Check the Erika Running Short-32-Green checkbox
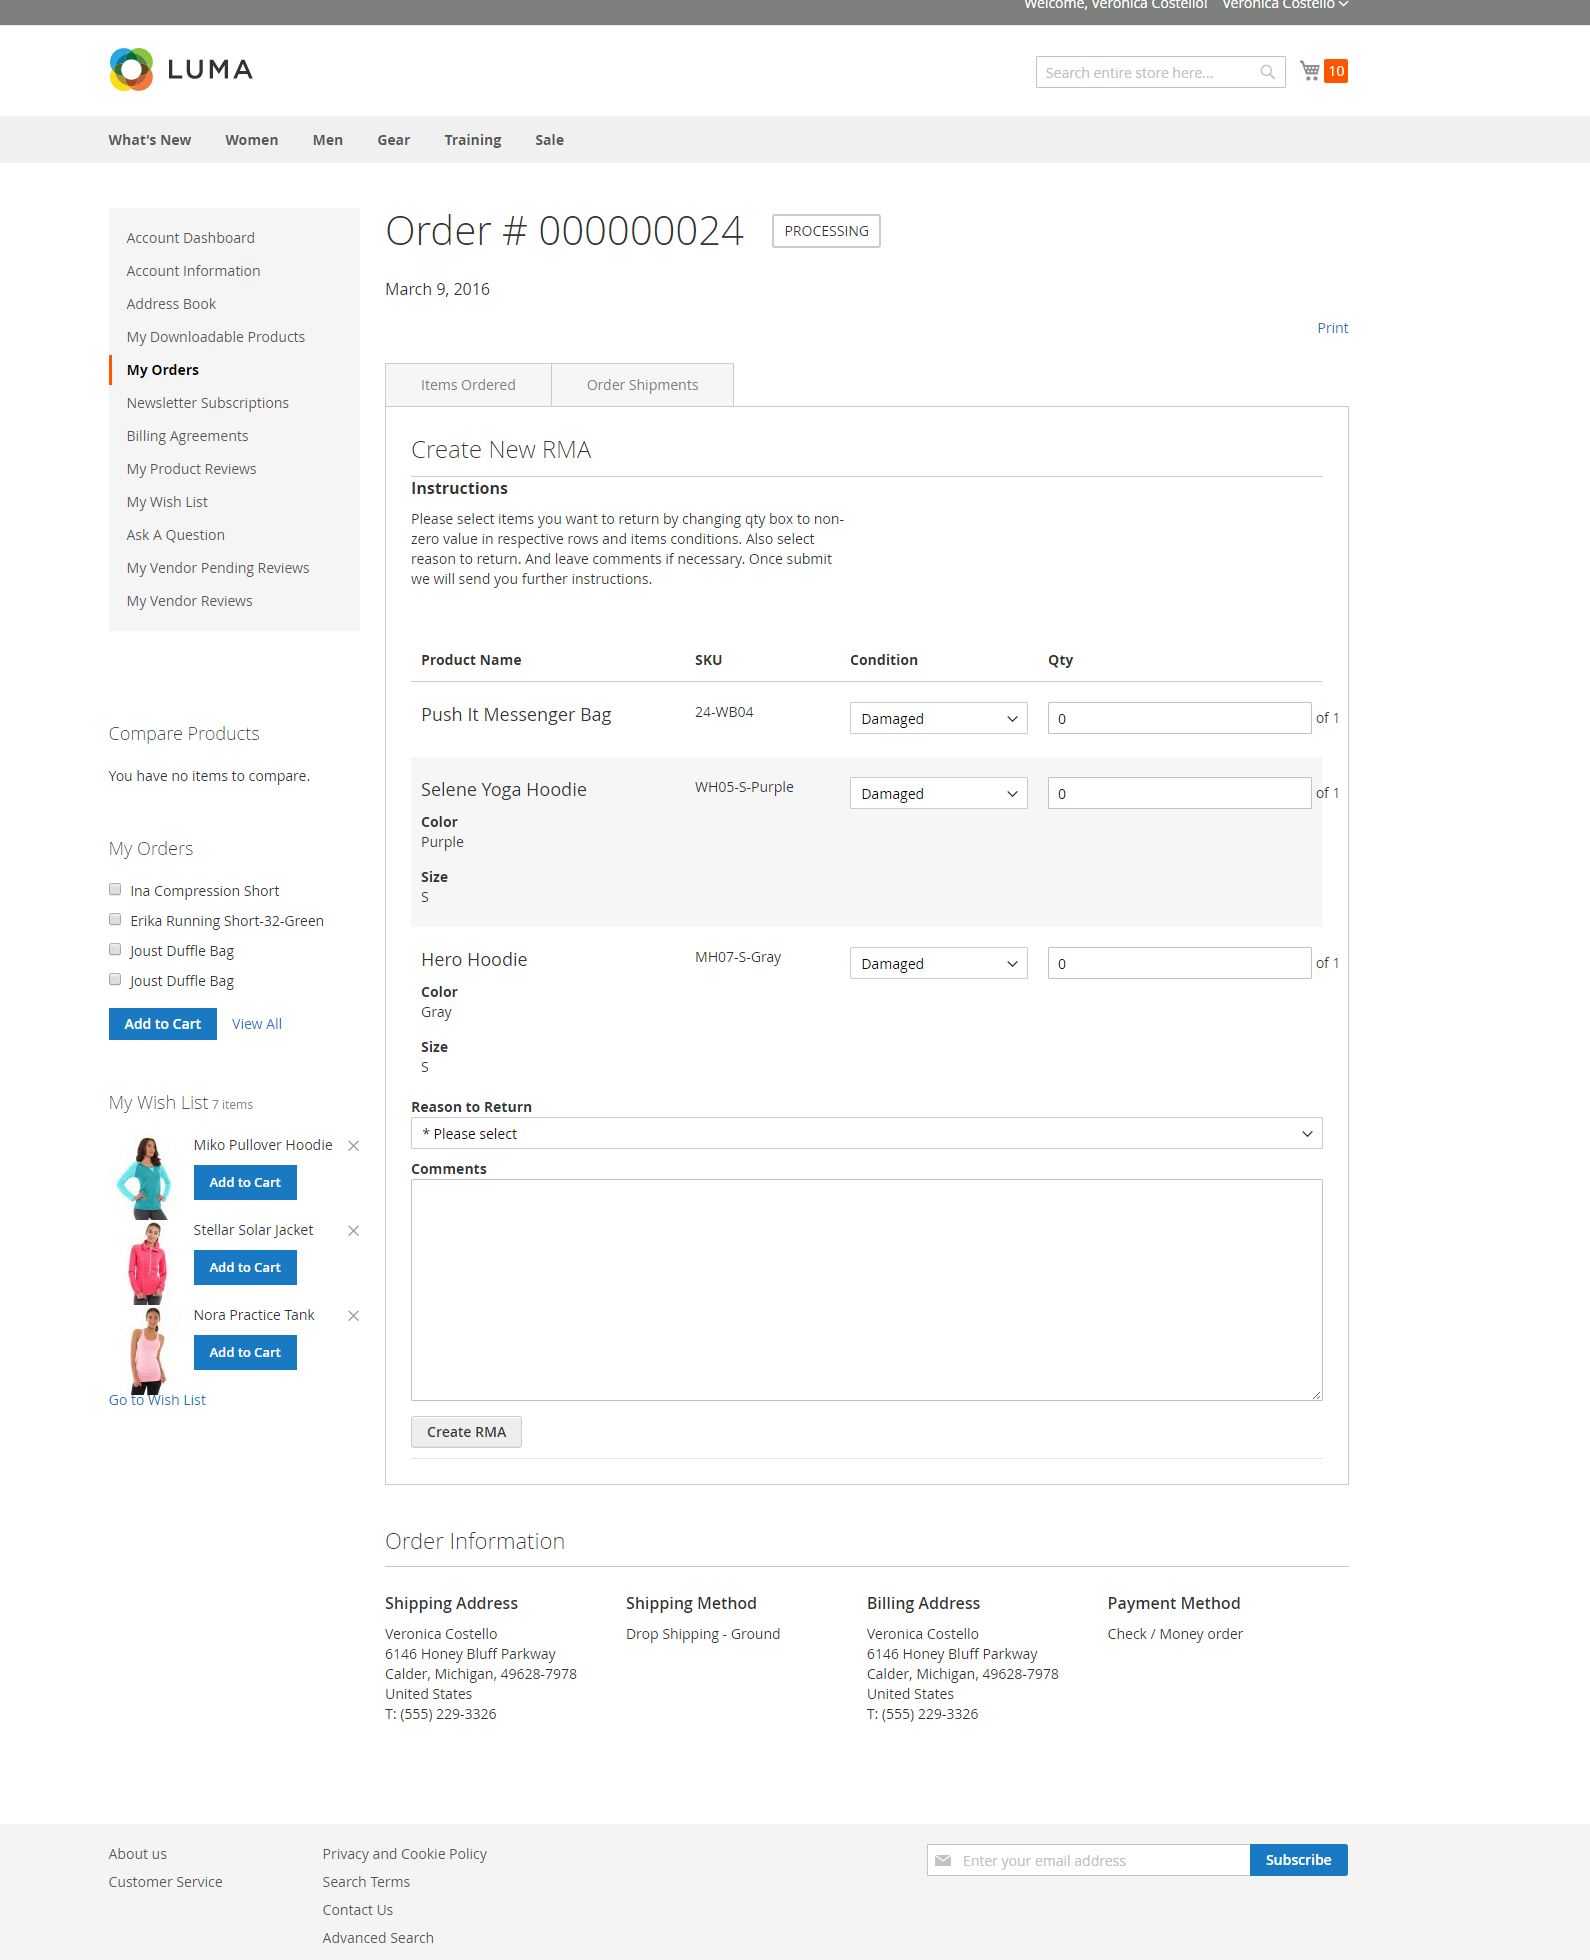 click(x=115, y=920)
